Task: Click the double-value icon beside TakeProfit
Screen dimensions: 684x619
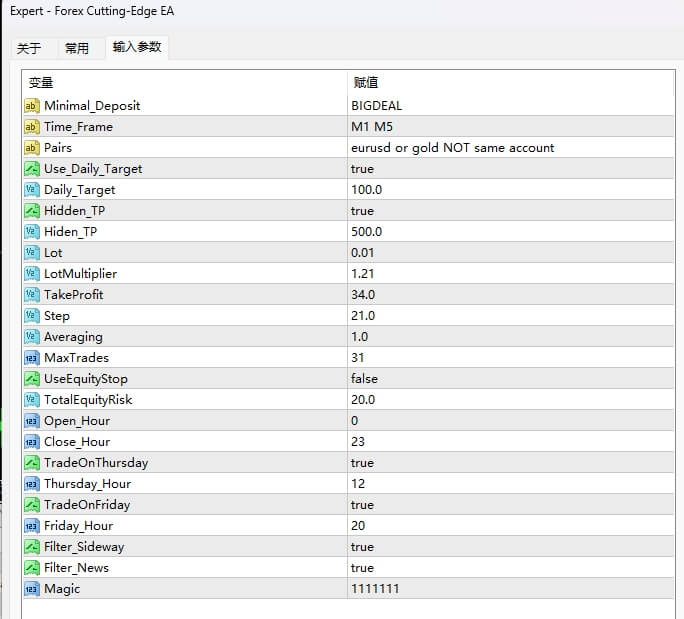Action: point(31,295)
